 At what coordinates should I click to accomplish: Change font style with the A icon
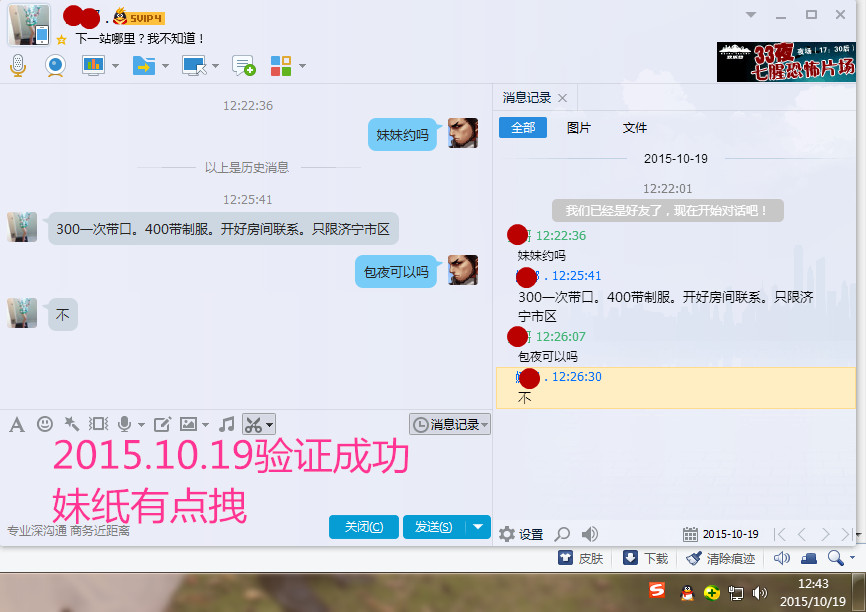(16, 424)
